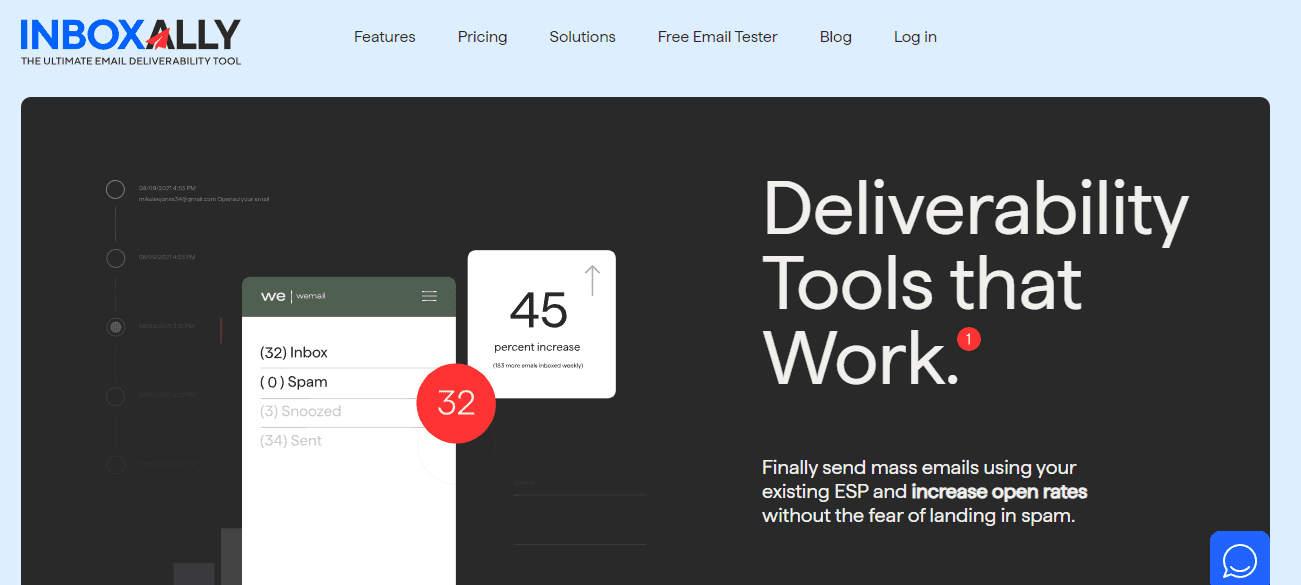Click the red footnote badge after the word Work
Viewport: 1301px width, 585px height.
point(967,340)
